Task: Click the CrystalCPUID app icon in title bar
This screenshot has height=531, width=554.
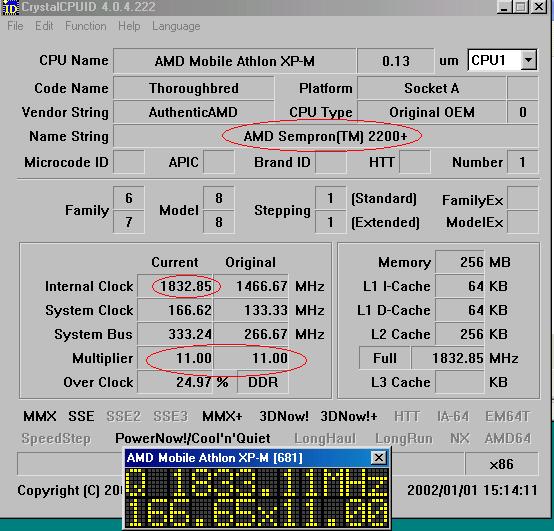Action: (11, 7)
